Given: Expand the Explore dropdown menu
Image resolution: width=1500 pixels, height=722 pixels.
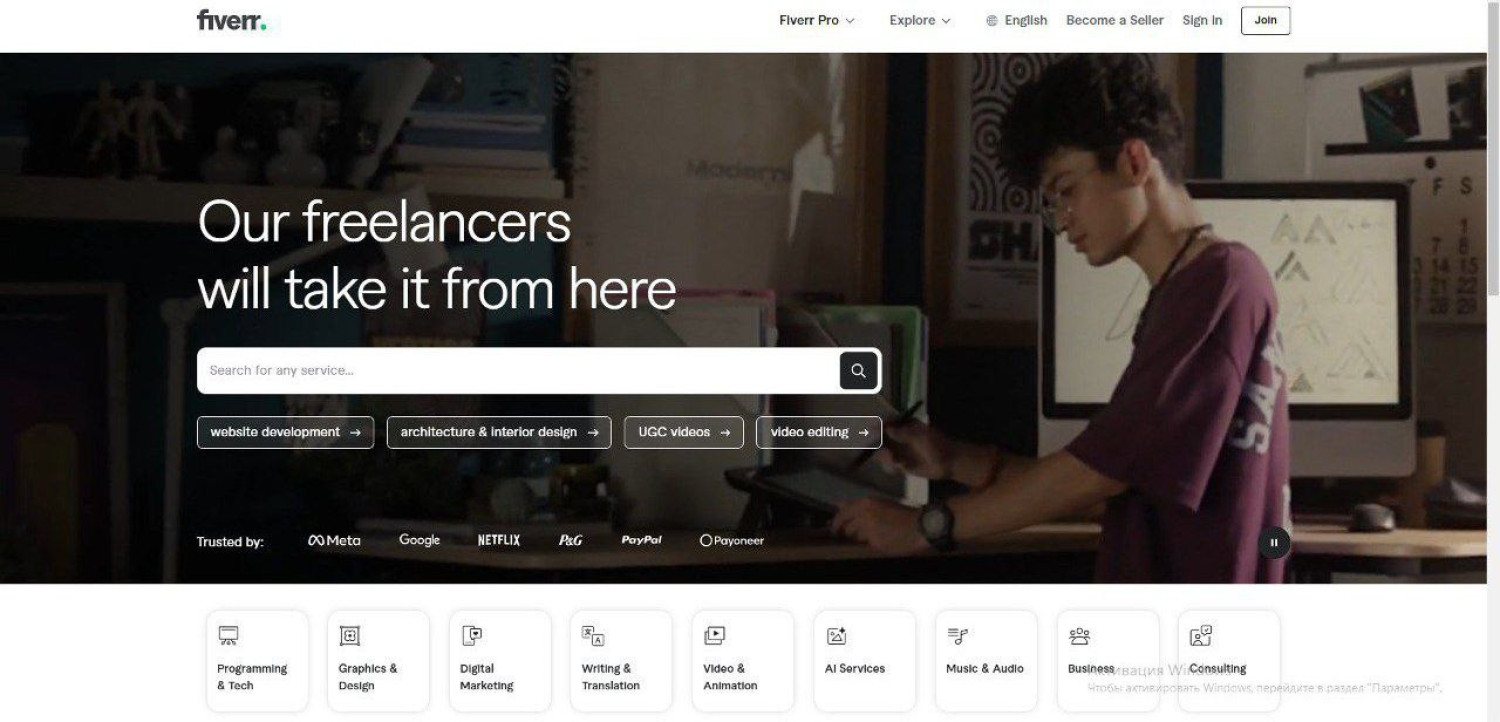Looking at the screenshot, I should (920, 20).
